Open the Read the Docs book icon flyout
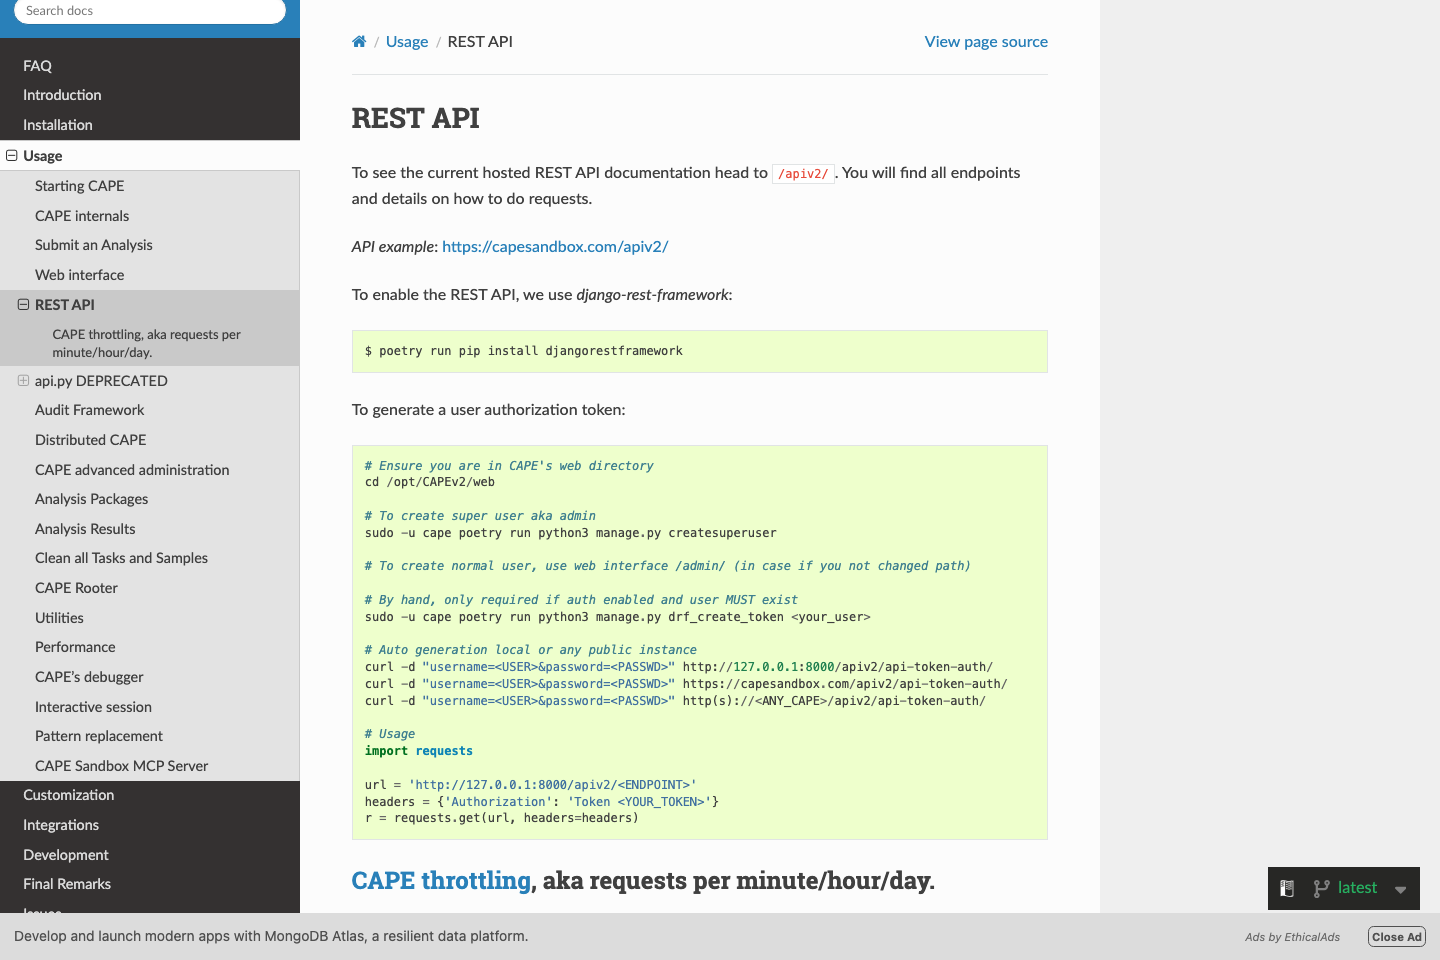 (x=1287, y=888)
